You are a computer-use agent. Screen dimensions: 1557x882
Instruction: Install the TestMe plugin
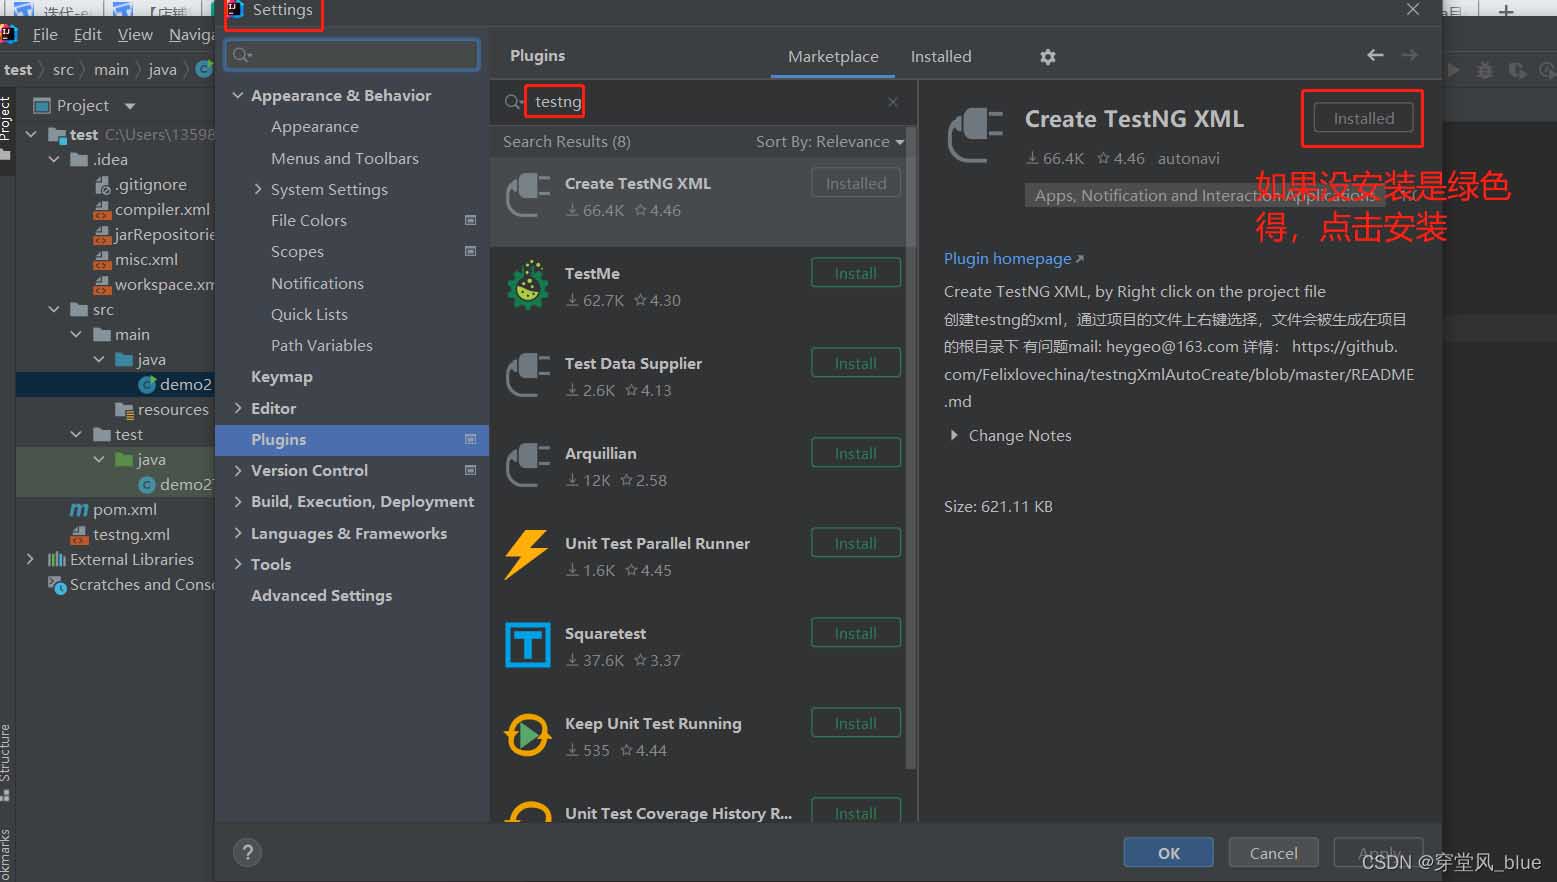point(856,273)
